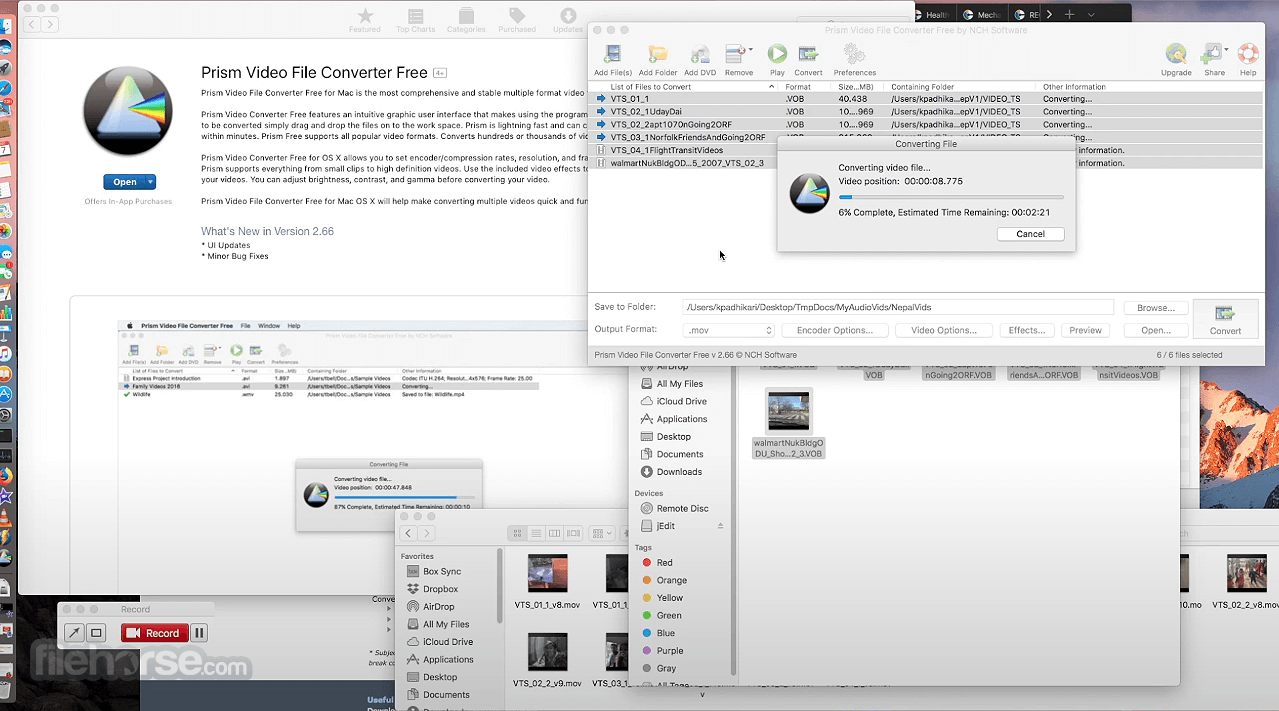This screenshot has width=1279, height=711.
Task: Click the Remove toolbar icon
Action: pos(735,54)
